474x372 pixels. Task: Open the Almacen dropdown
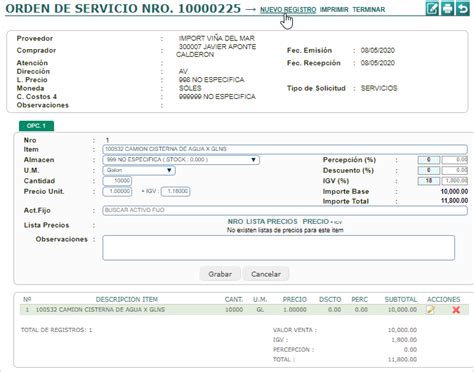(x=181, y=160)
